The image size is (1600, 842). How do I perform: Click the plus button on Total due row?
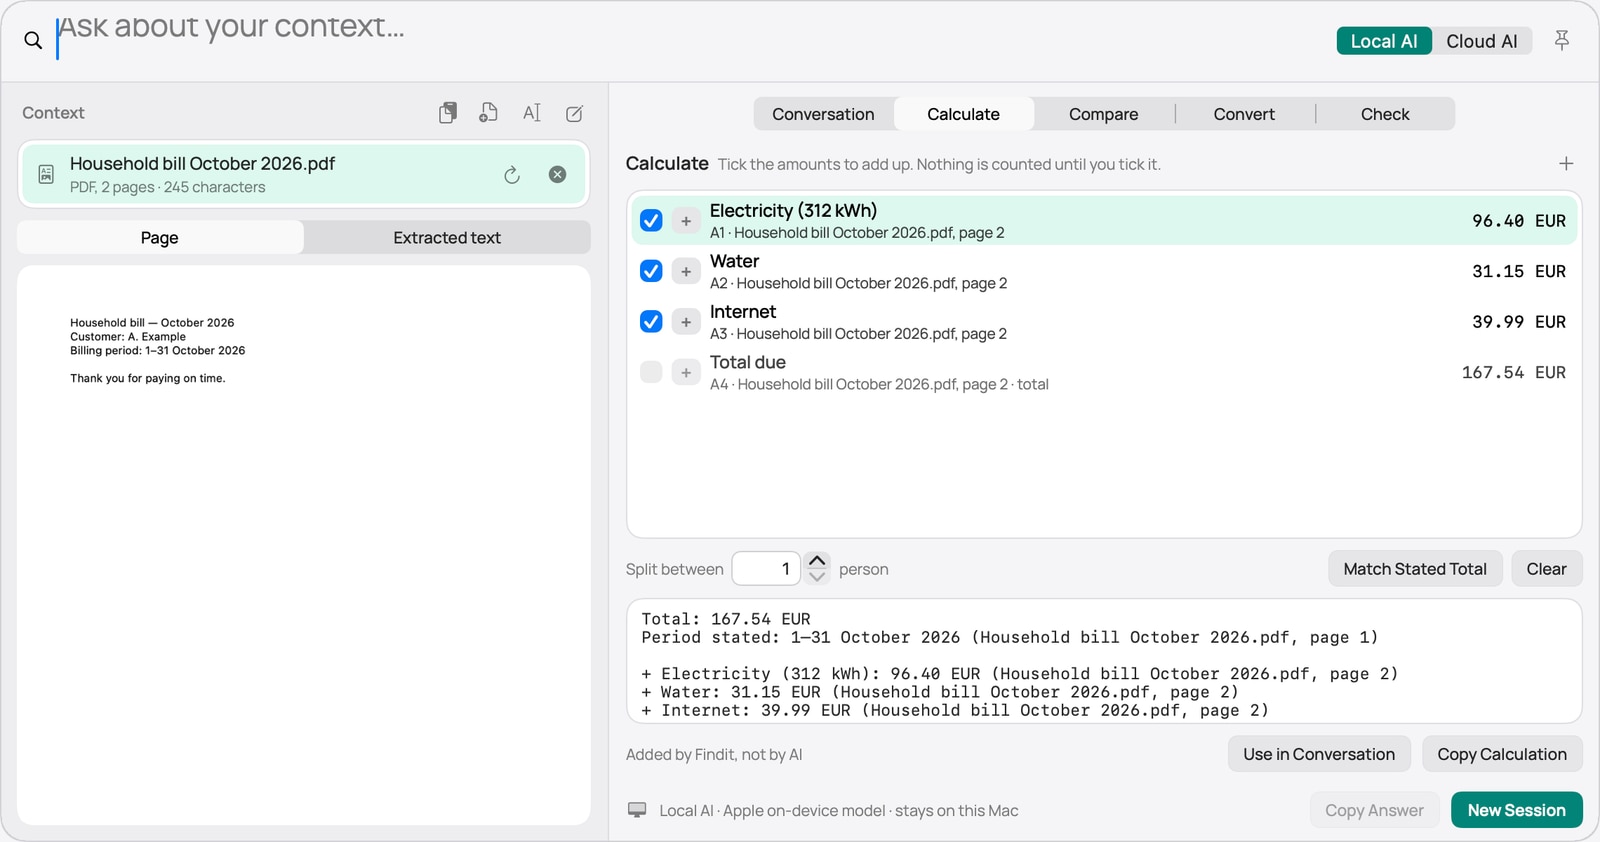[686, 372]
